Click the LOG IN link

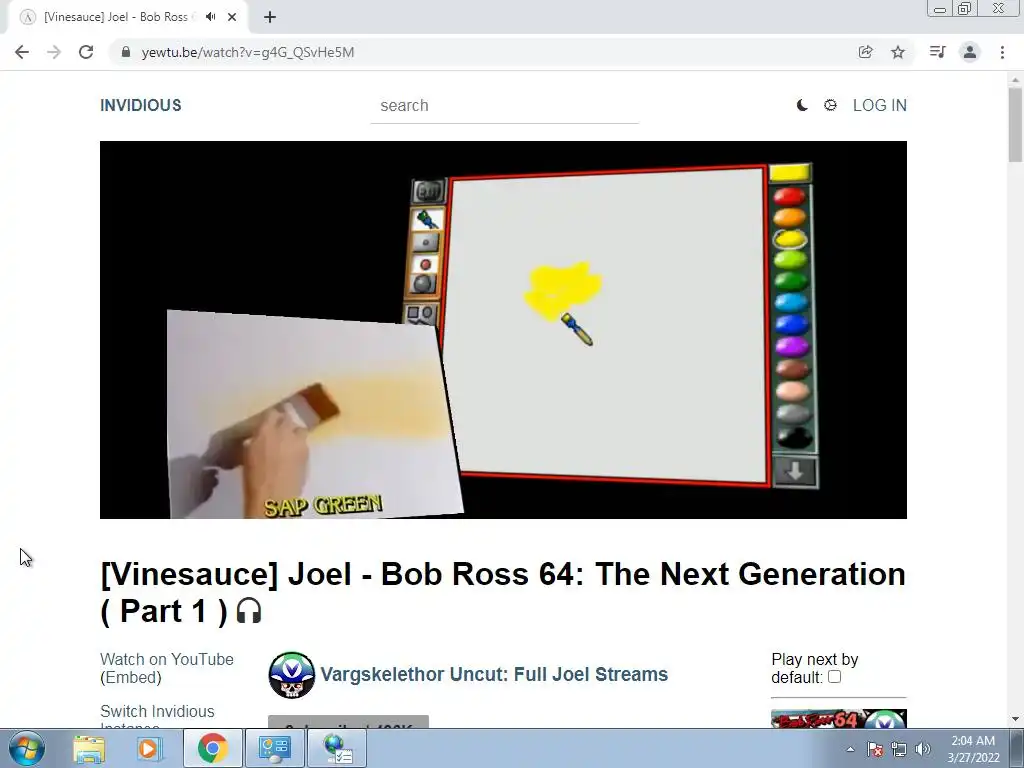(x=880, y=105)
